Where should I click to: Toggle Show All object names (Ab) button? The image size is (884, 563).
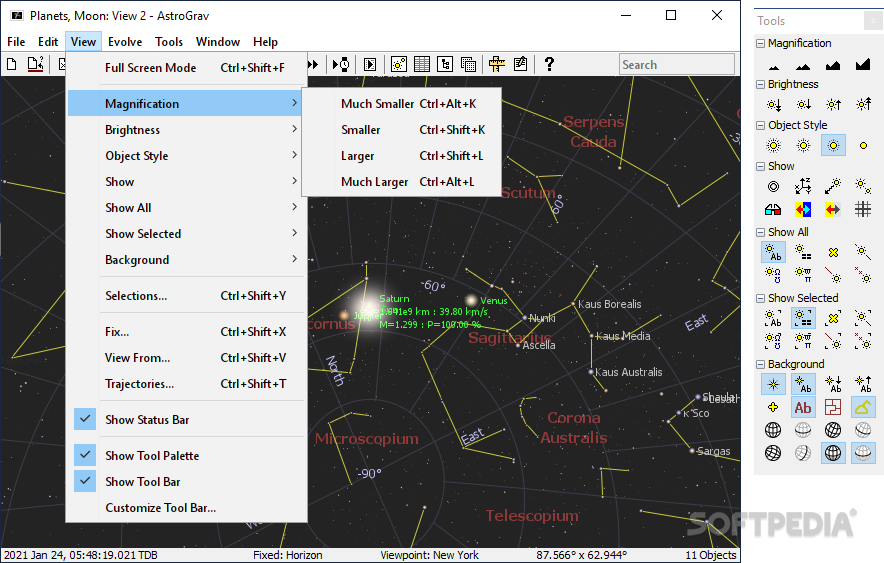[x=773, y=252]
